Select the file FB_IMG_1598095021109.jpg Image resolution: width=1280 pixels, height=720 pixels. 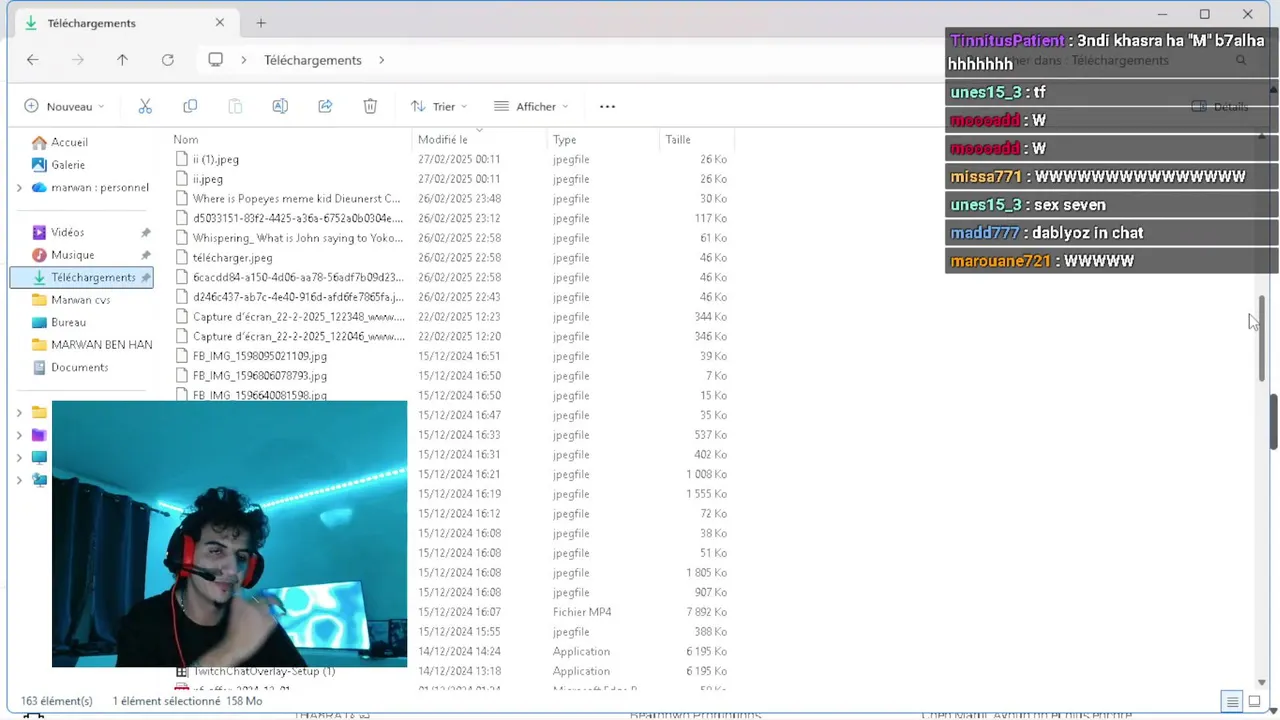[x=259, y=356]
